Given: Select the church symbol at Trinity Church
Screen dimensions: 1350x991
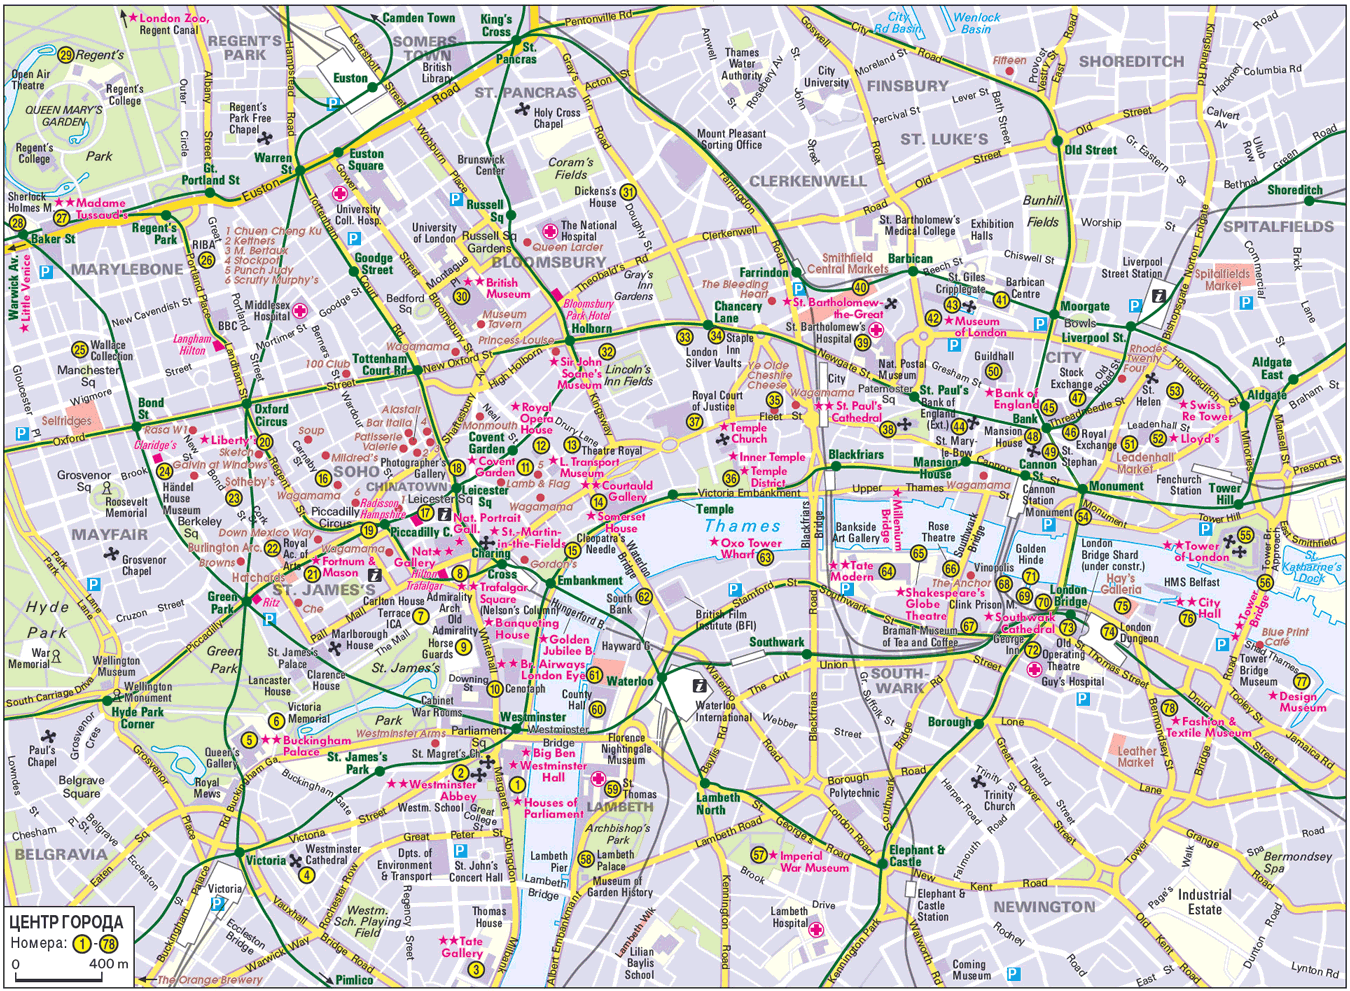Looking at the screenshot, I should [x=977, y=781].
